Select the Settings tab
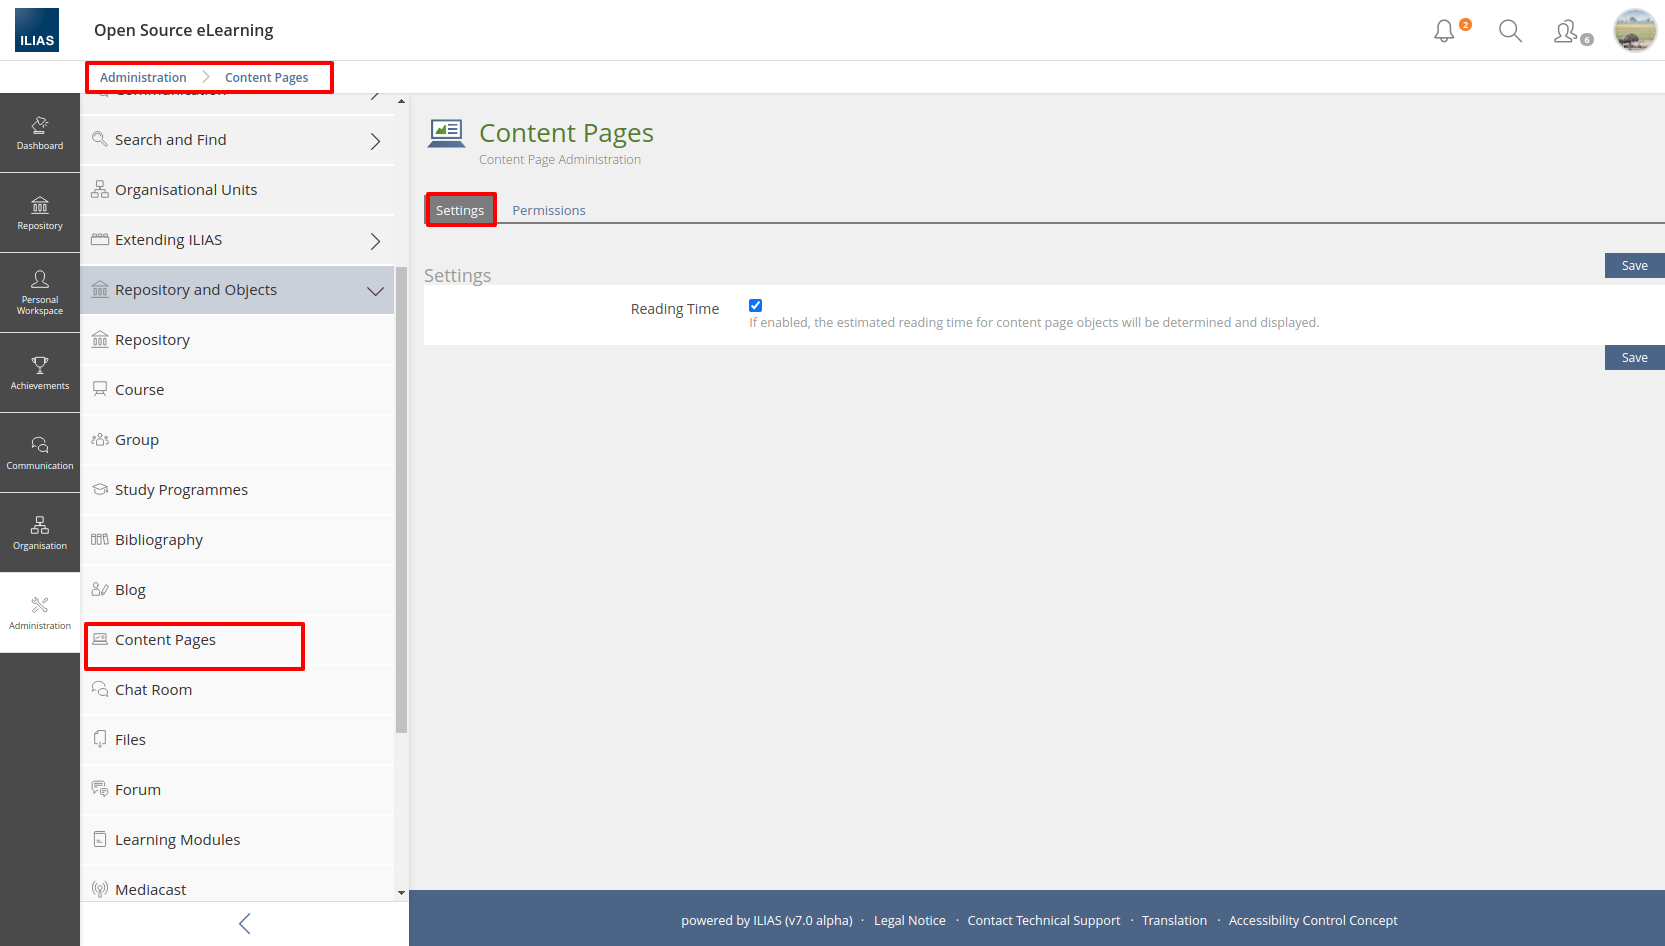Screen dimensions: 1665x946 coord(460,211)
